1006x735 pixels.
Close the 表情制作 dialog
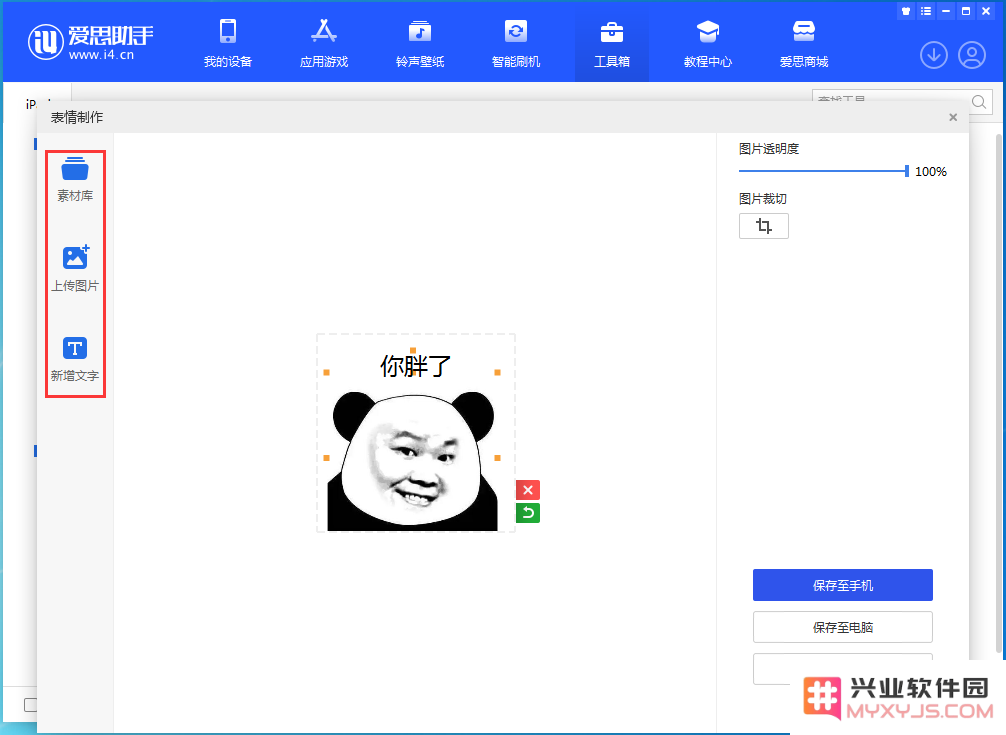point(953,117)
